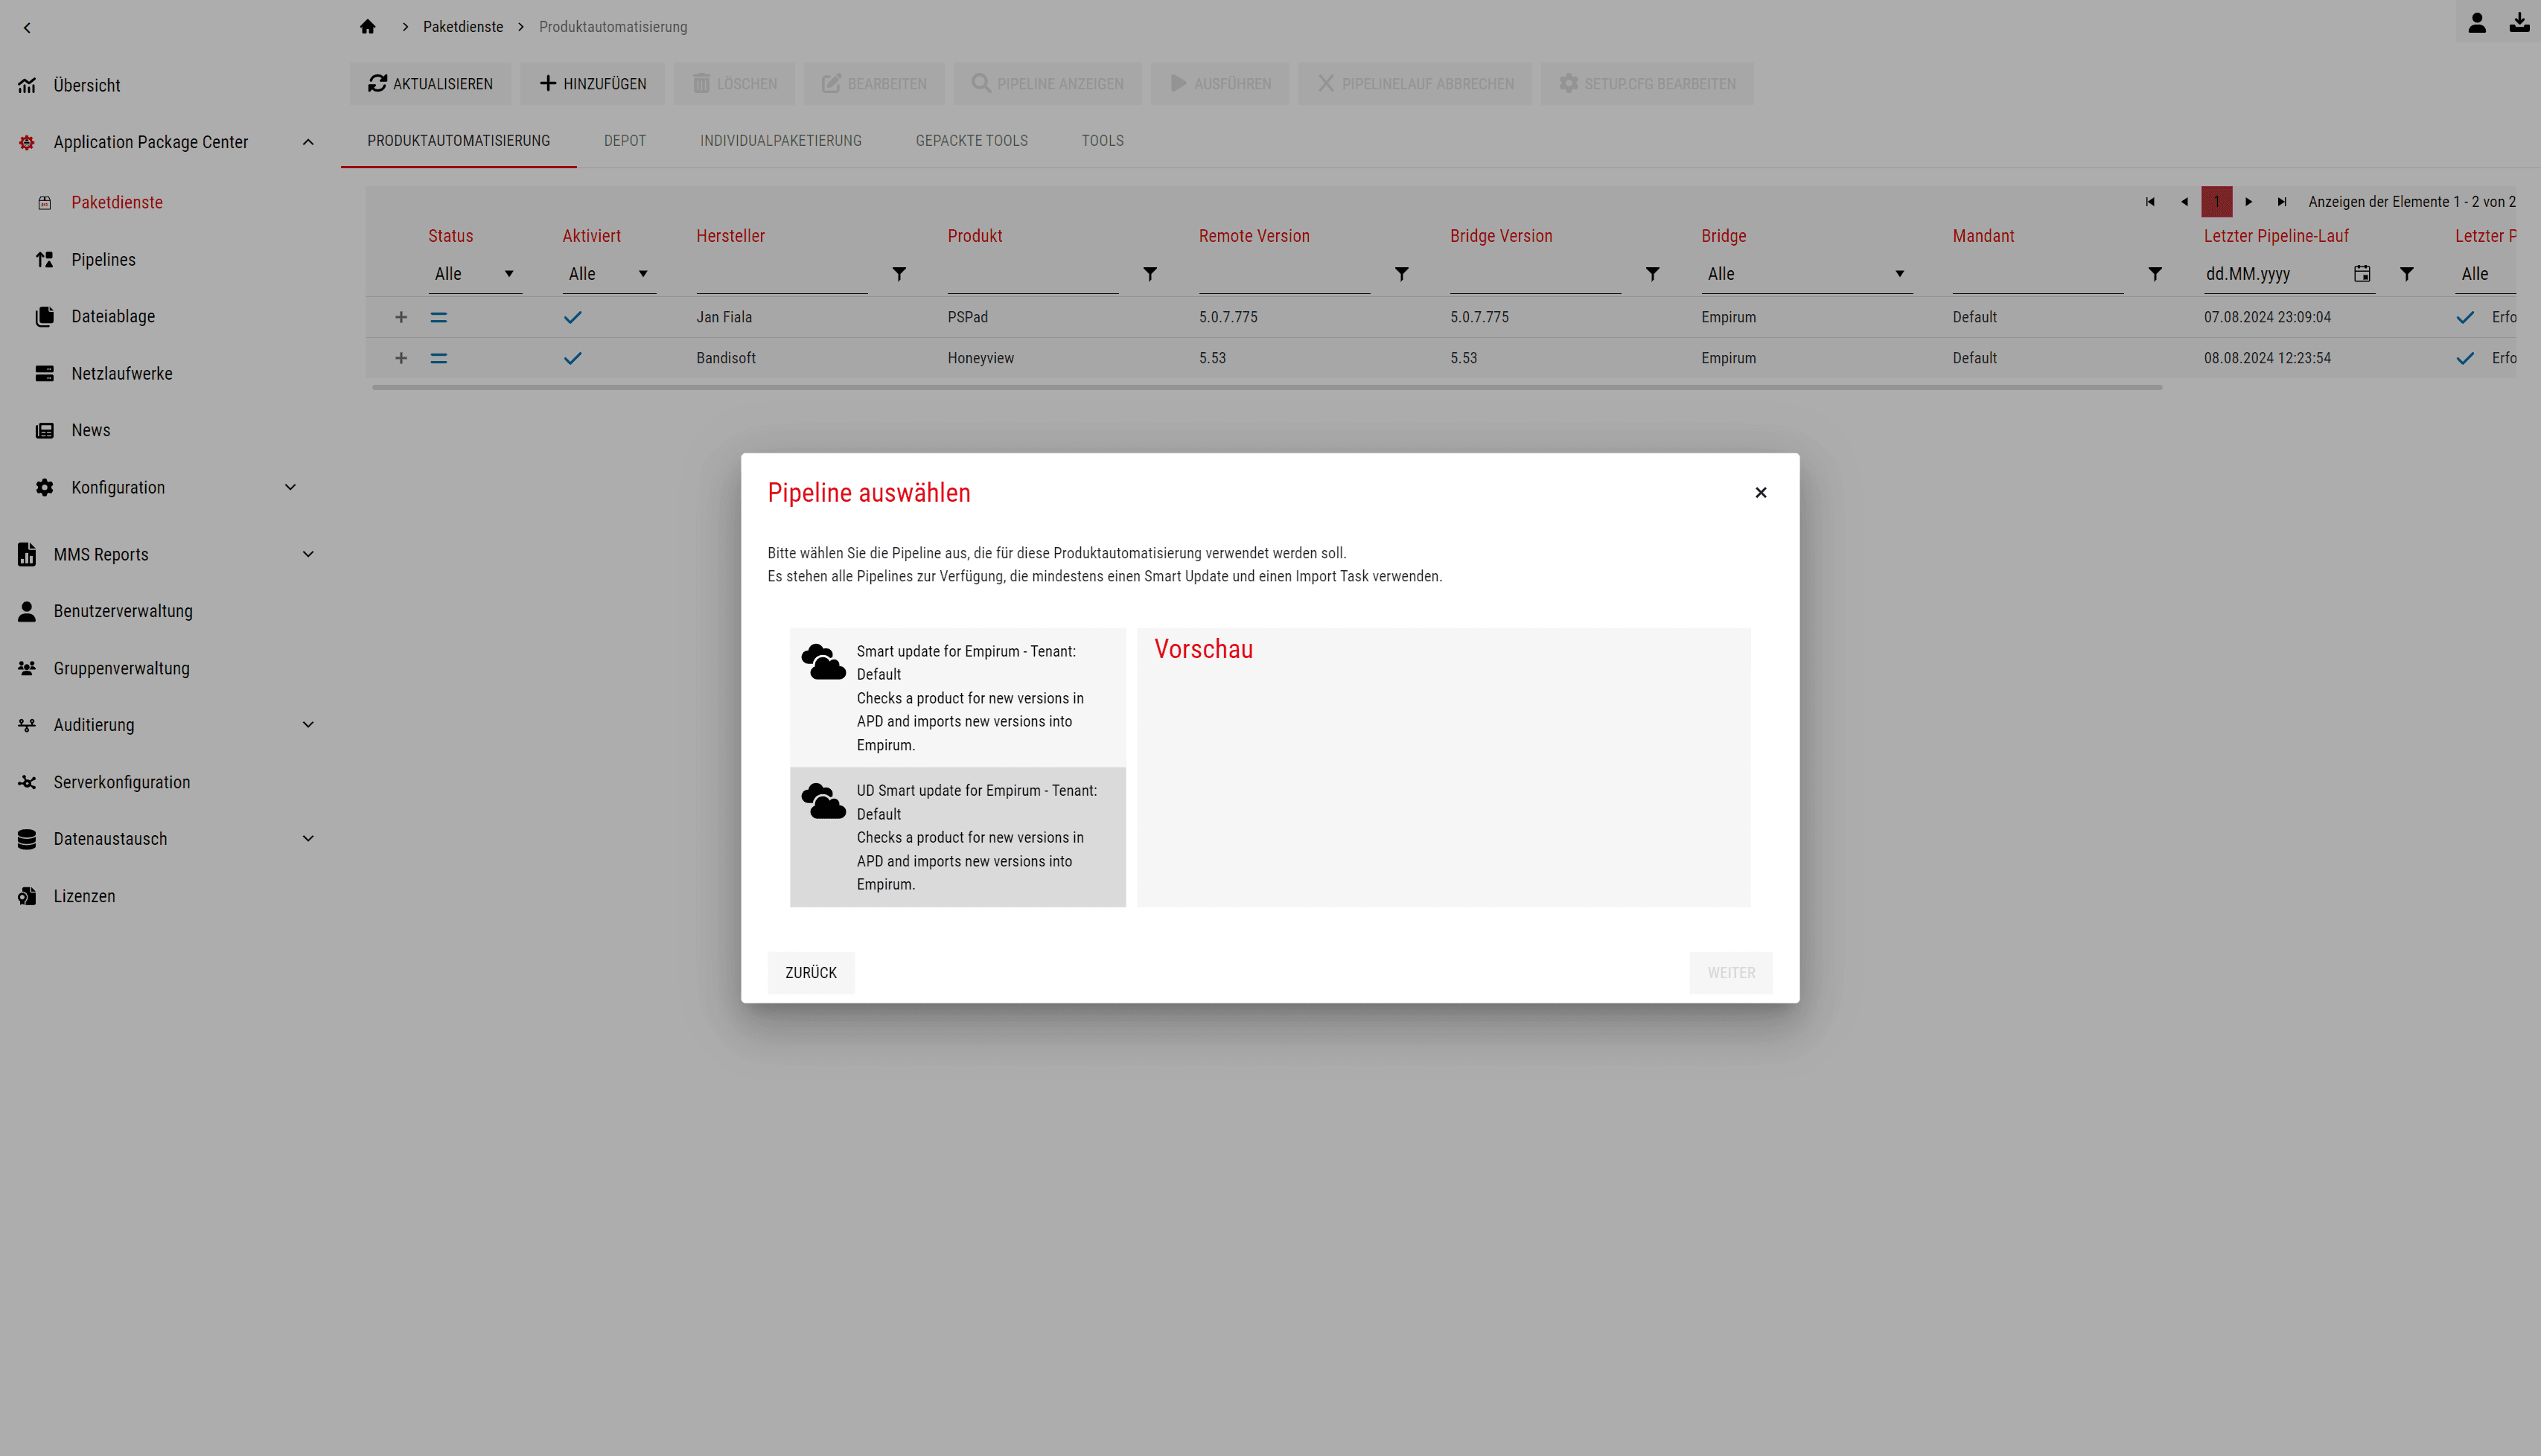Toggle the Aktiviert checkmark for PSPad row
Screen dimensions: 2541x1456
[572, 317]
